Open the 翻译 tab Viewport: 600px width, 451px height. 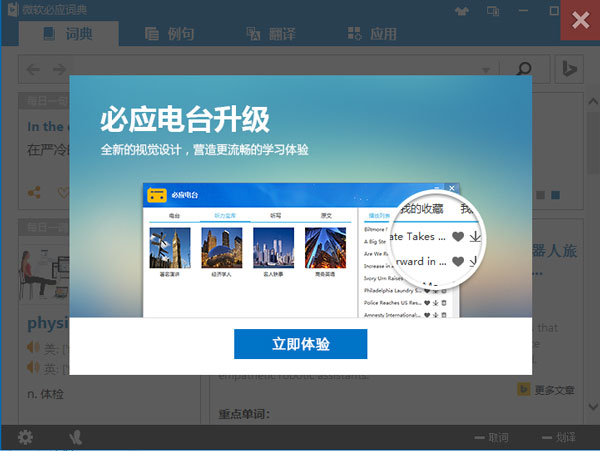pos(271,34)
